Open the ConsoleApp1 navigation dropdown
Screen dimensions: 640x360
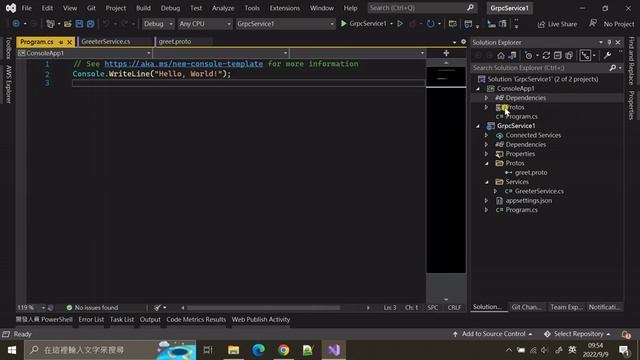84,53
